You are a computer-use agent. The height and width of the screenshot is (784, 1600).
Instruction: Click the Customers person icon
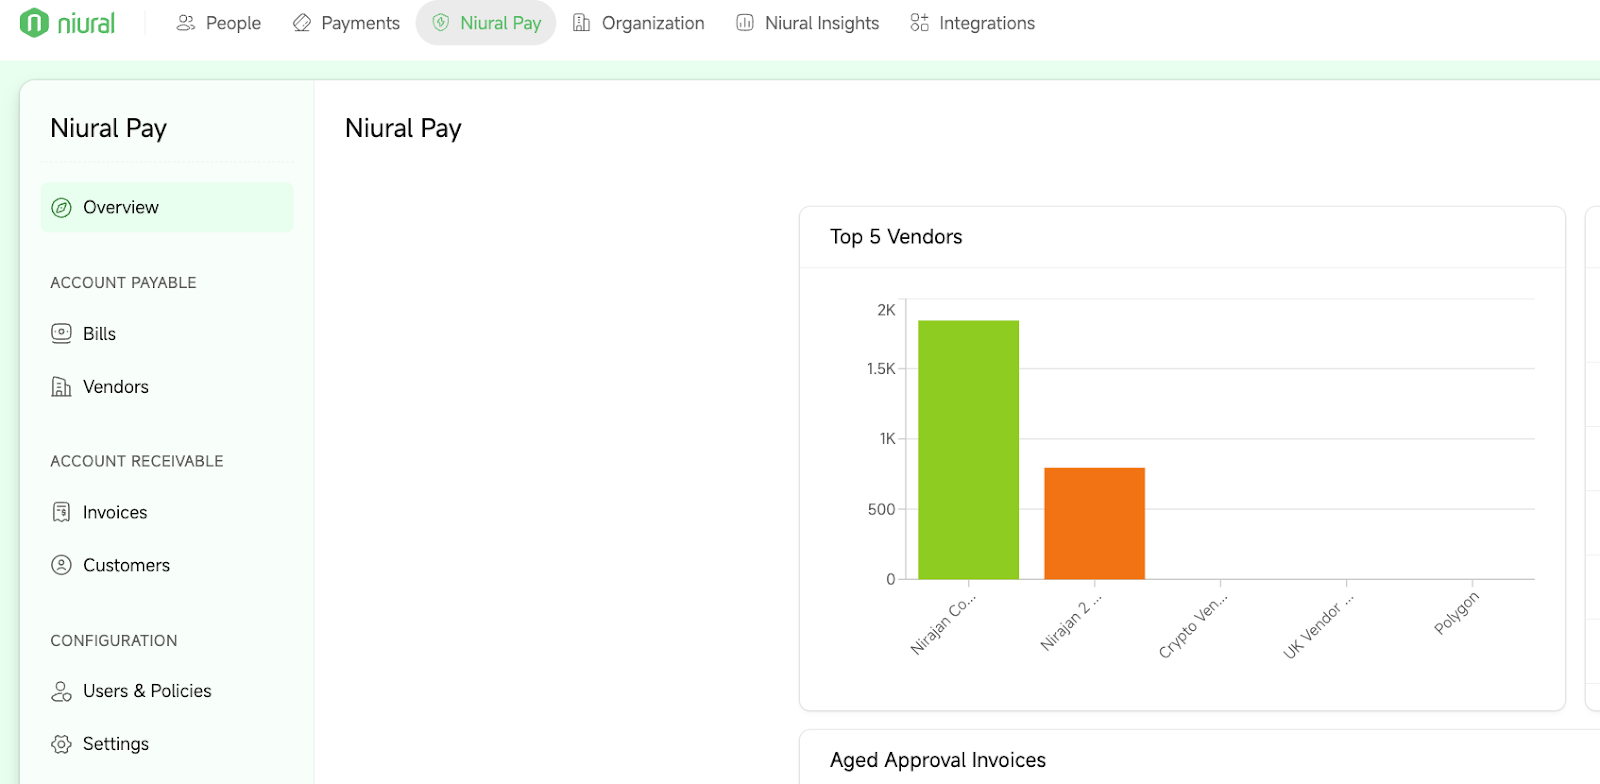coord(61,565)
